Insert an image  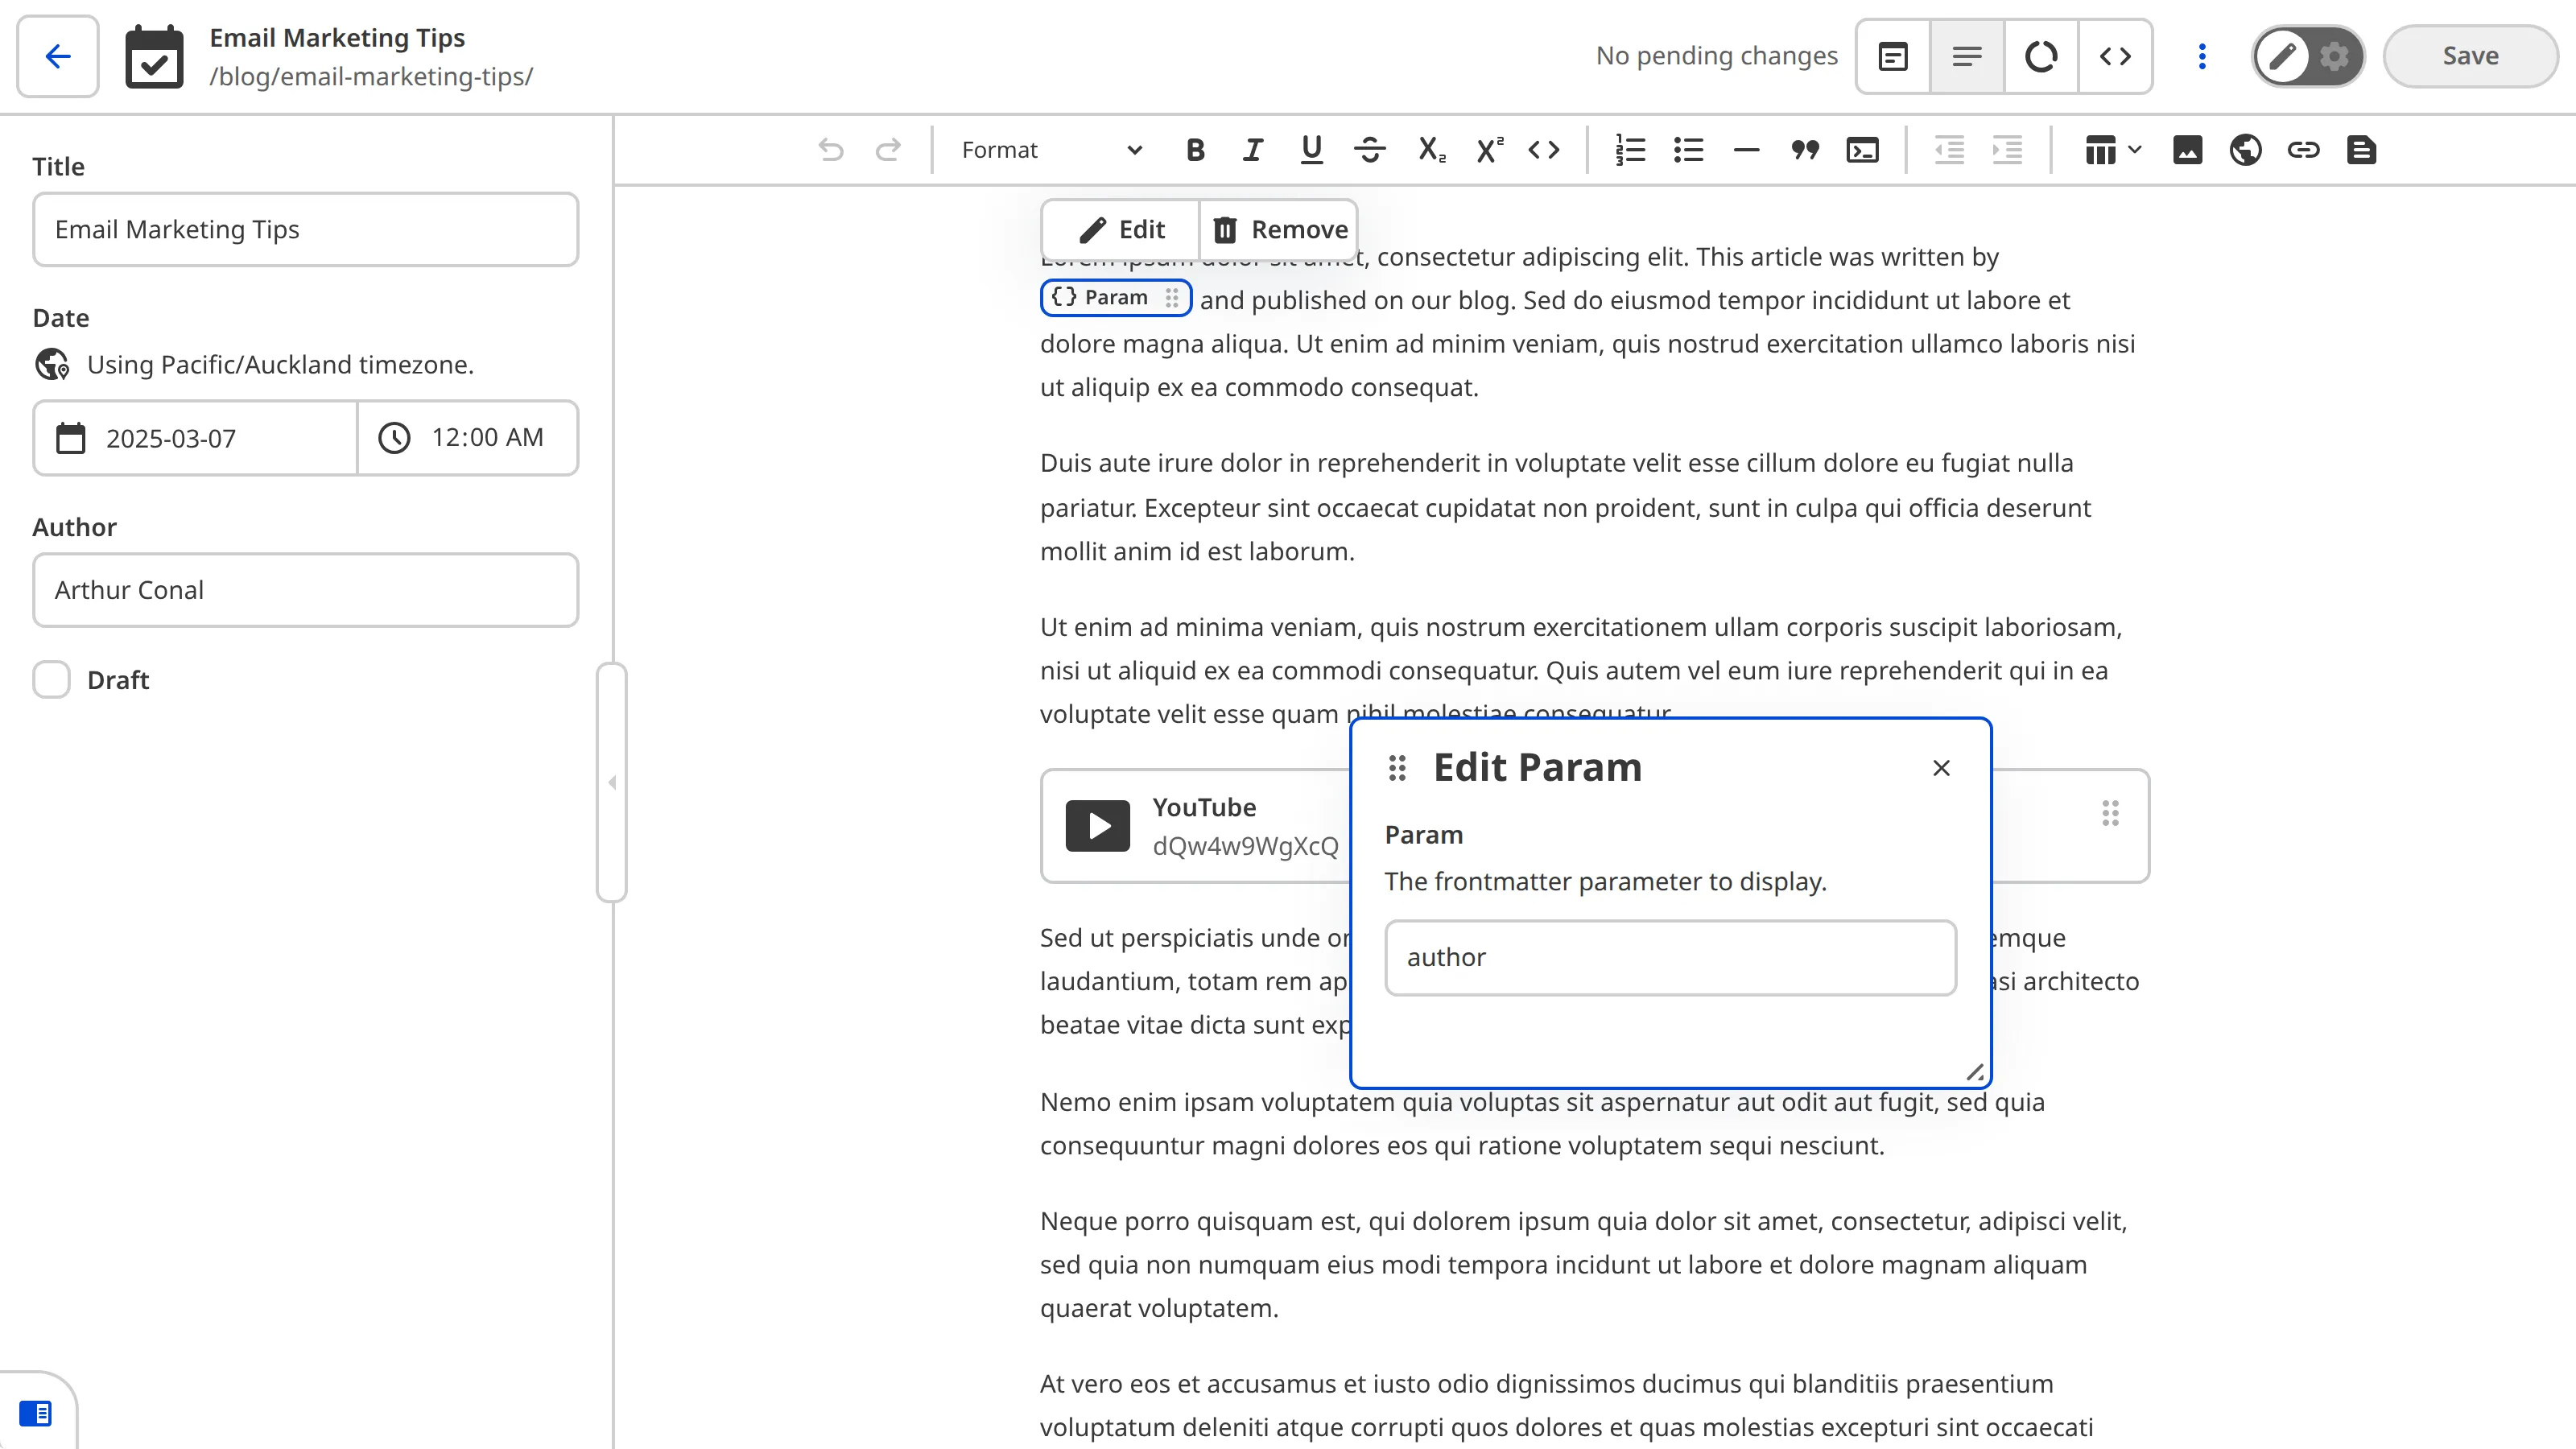click(x=2188, y=150)
